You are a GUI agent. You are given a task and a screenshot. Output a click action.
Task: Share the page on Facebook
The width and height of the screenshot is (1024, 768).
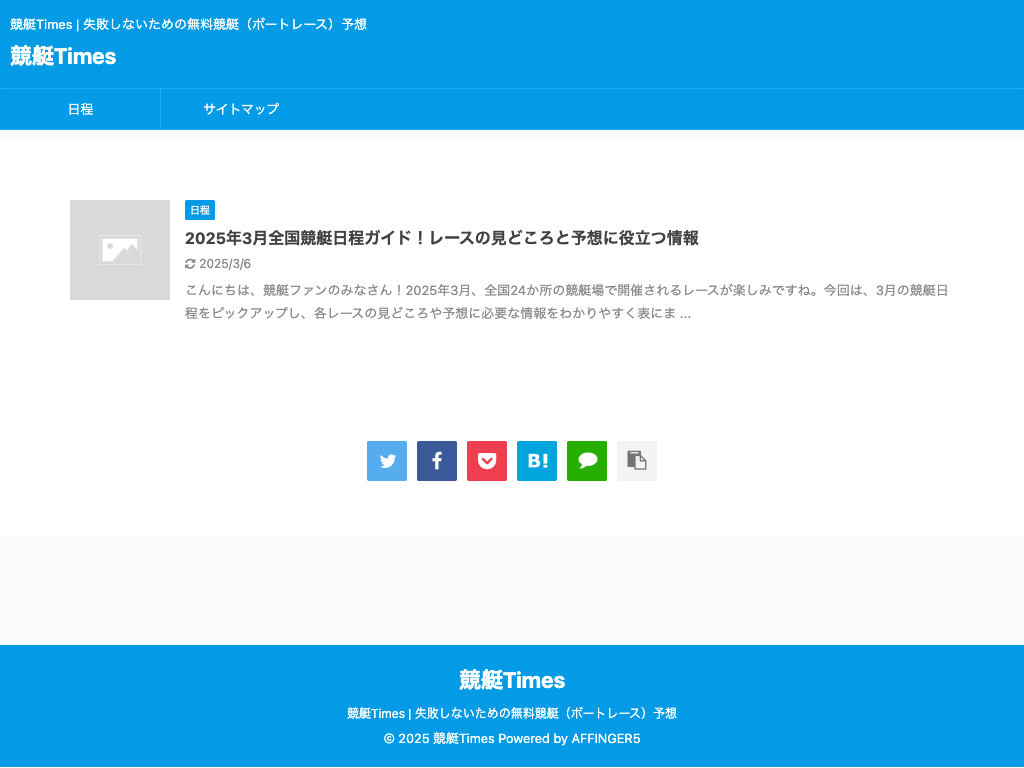(x=437, y=461)
